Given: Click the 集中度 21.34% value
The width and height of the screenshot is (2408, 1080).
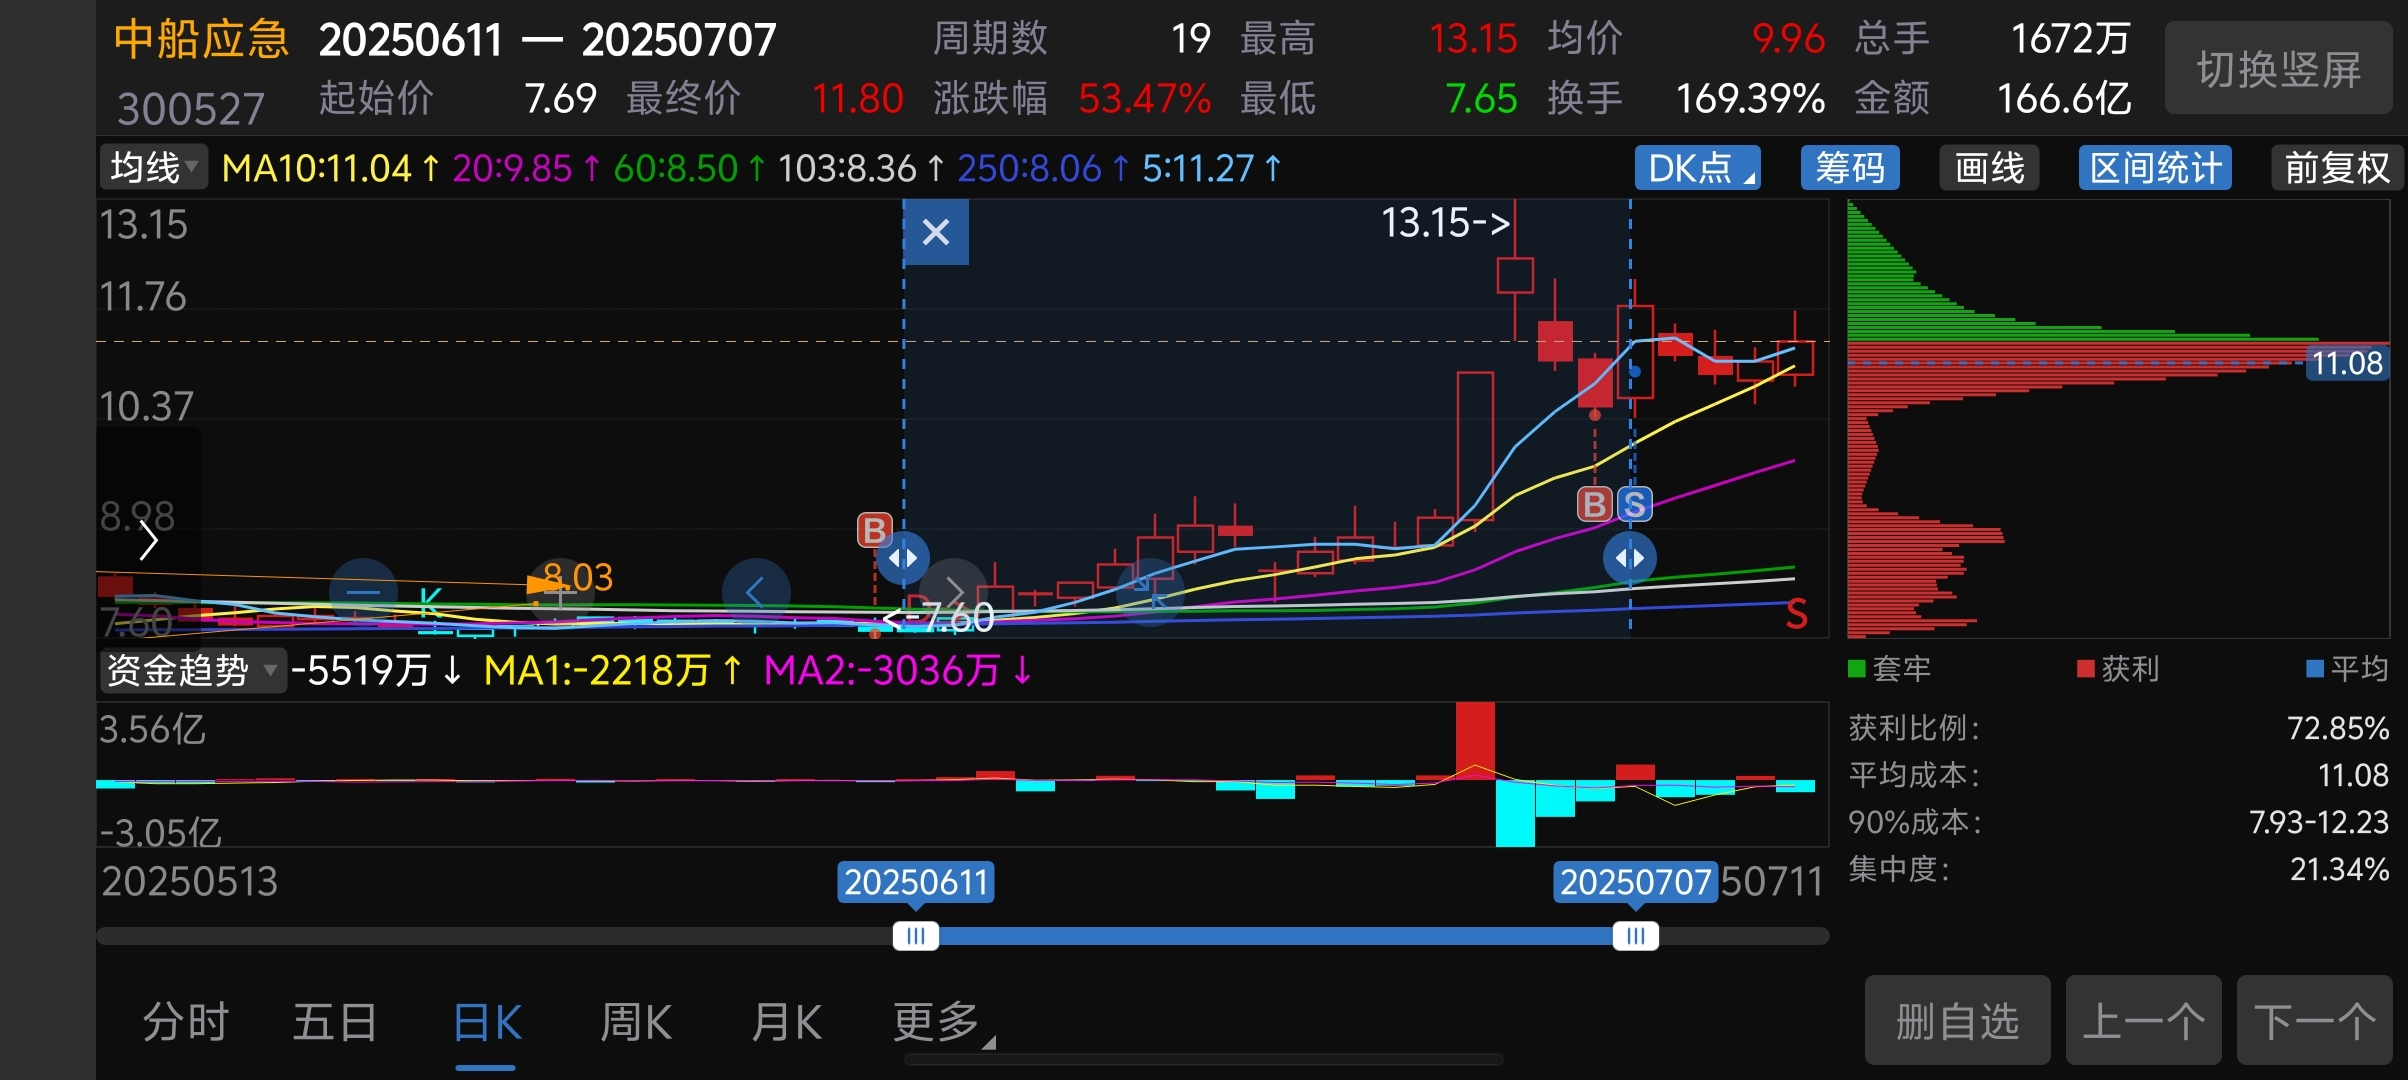Looking at the screenshot, I should point(2339,869).
